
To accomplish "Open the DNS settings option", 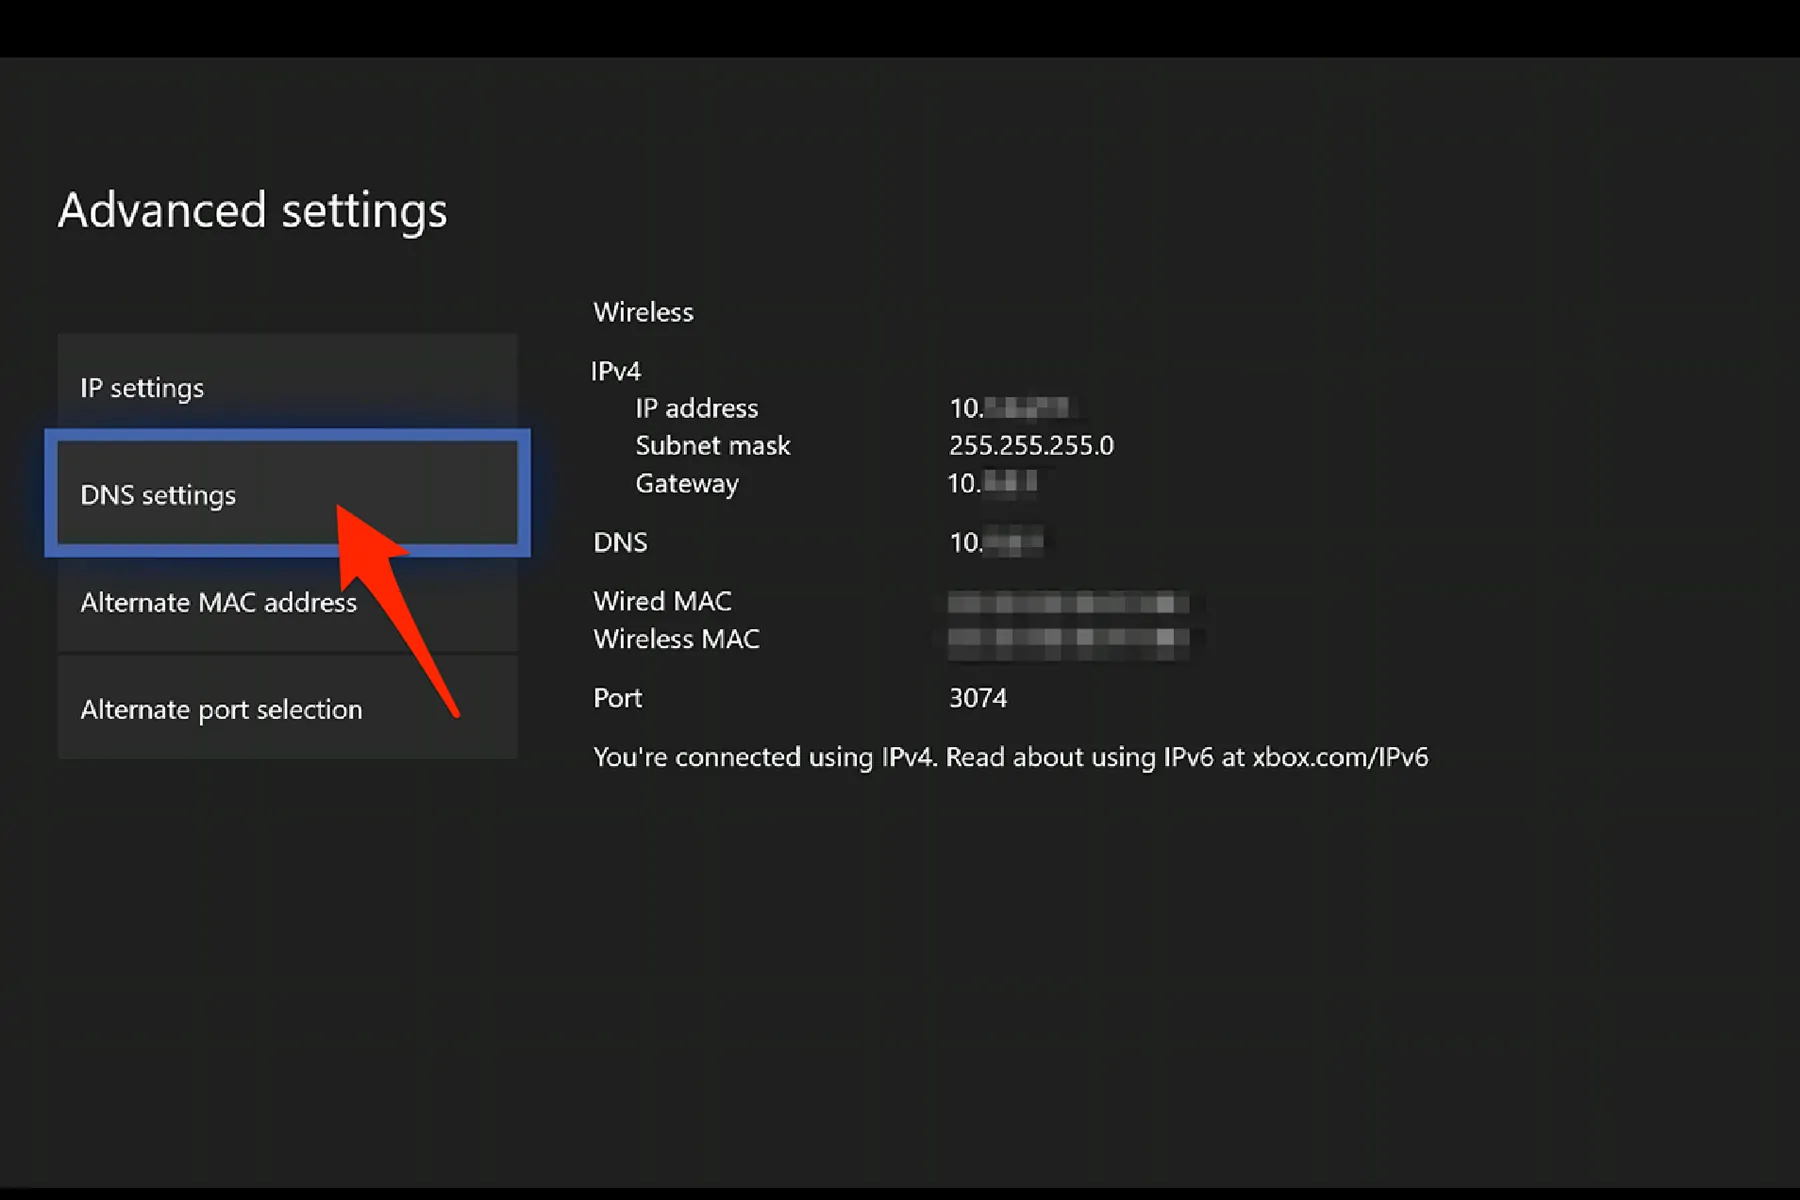I will click(x=159, y=495).
